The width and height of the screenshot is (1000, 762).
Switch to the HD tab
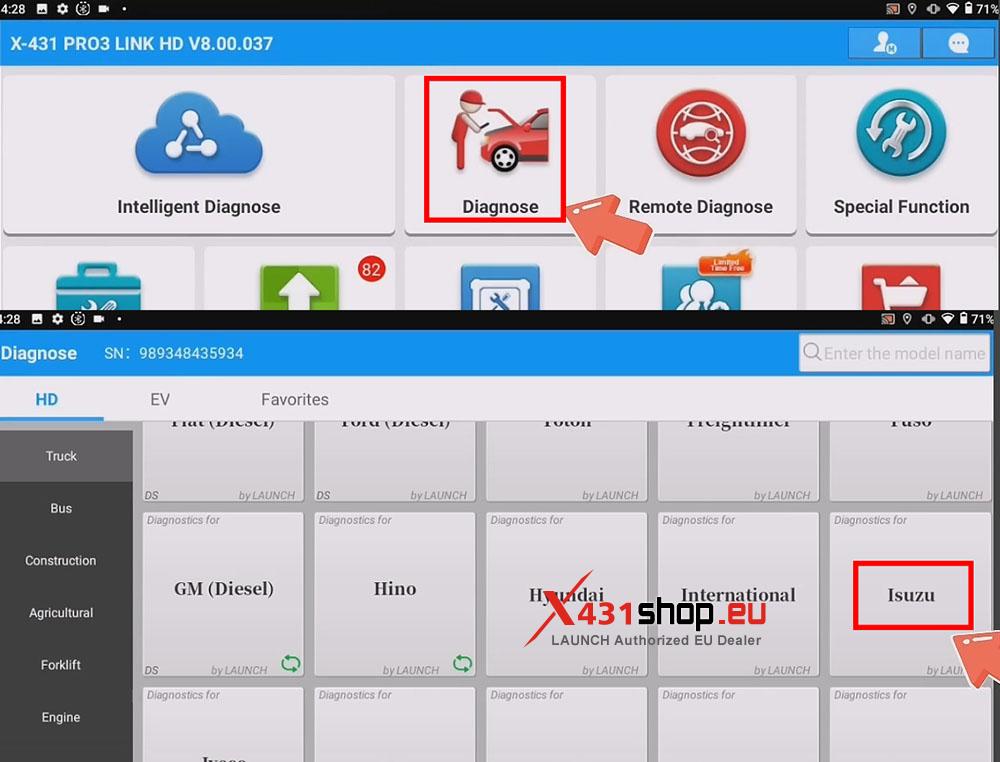(47, 400)
